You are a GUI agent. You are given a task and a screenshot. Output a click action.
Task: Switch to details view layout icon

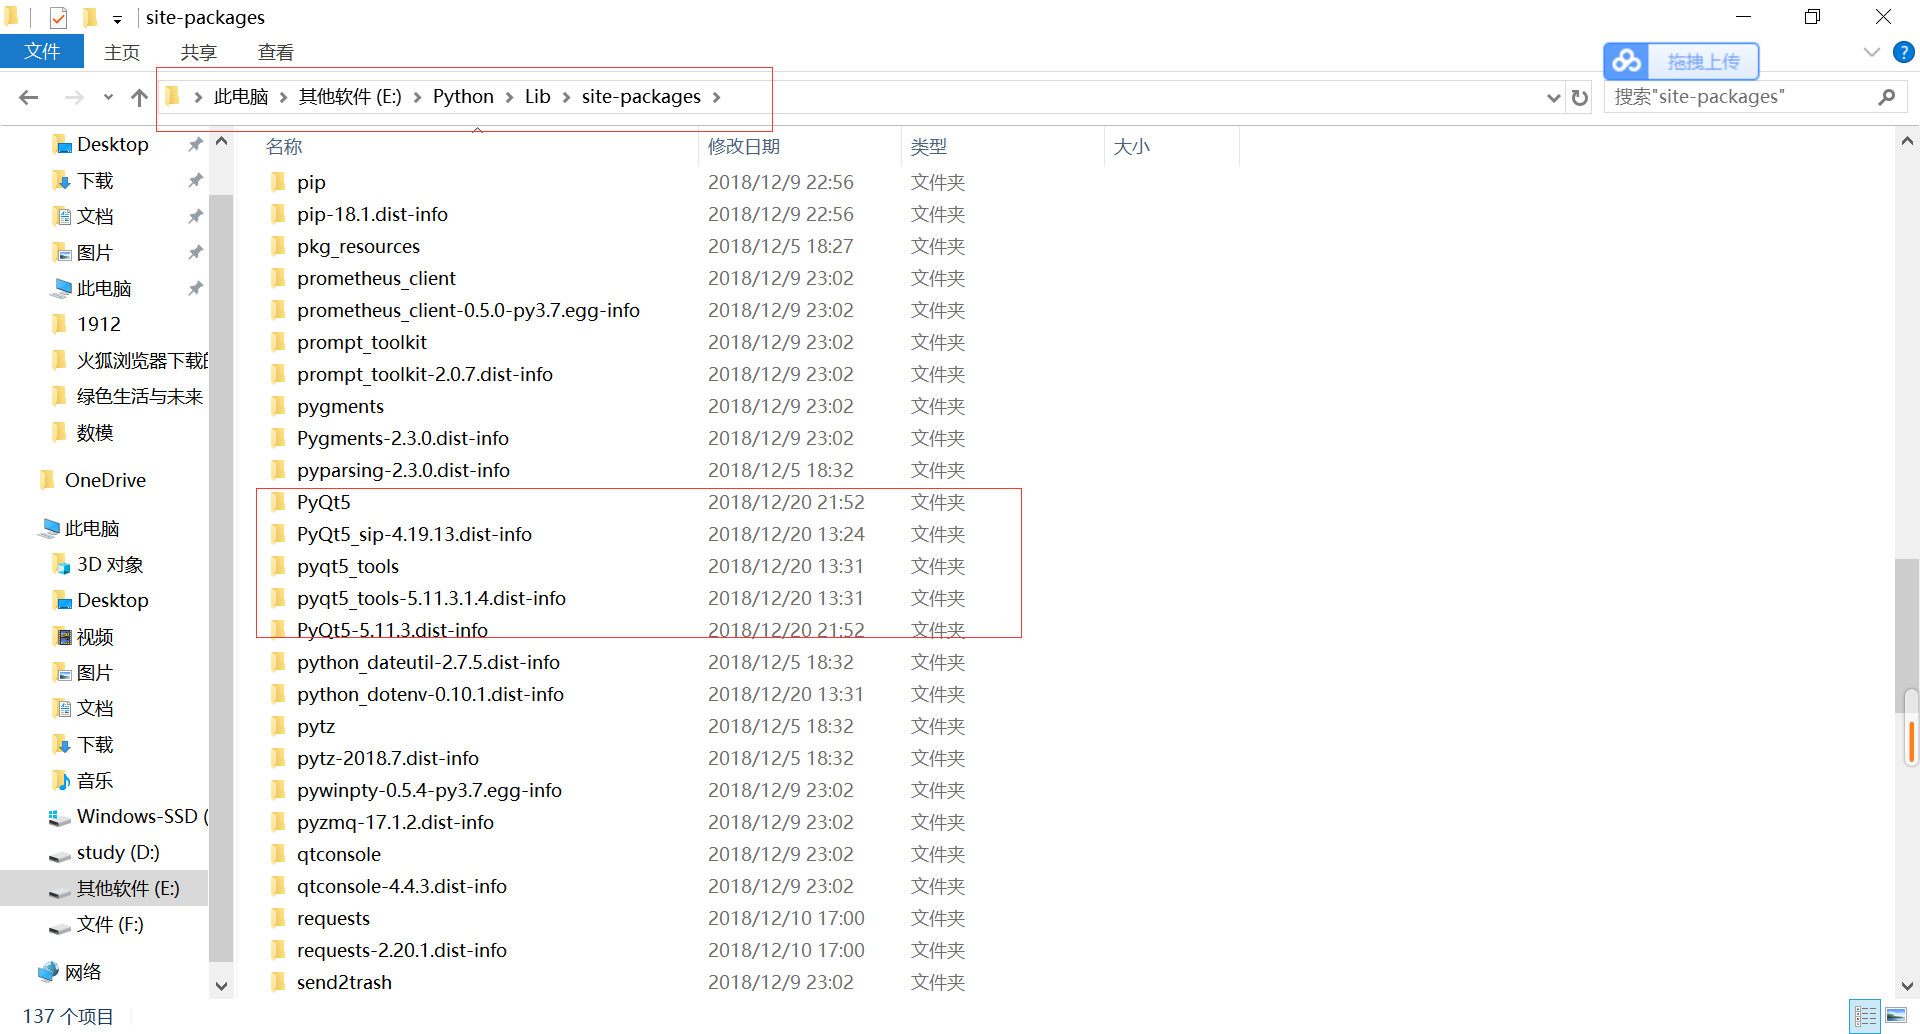point(1865,1016)
